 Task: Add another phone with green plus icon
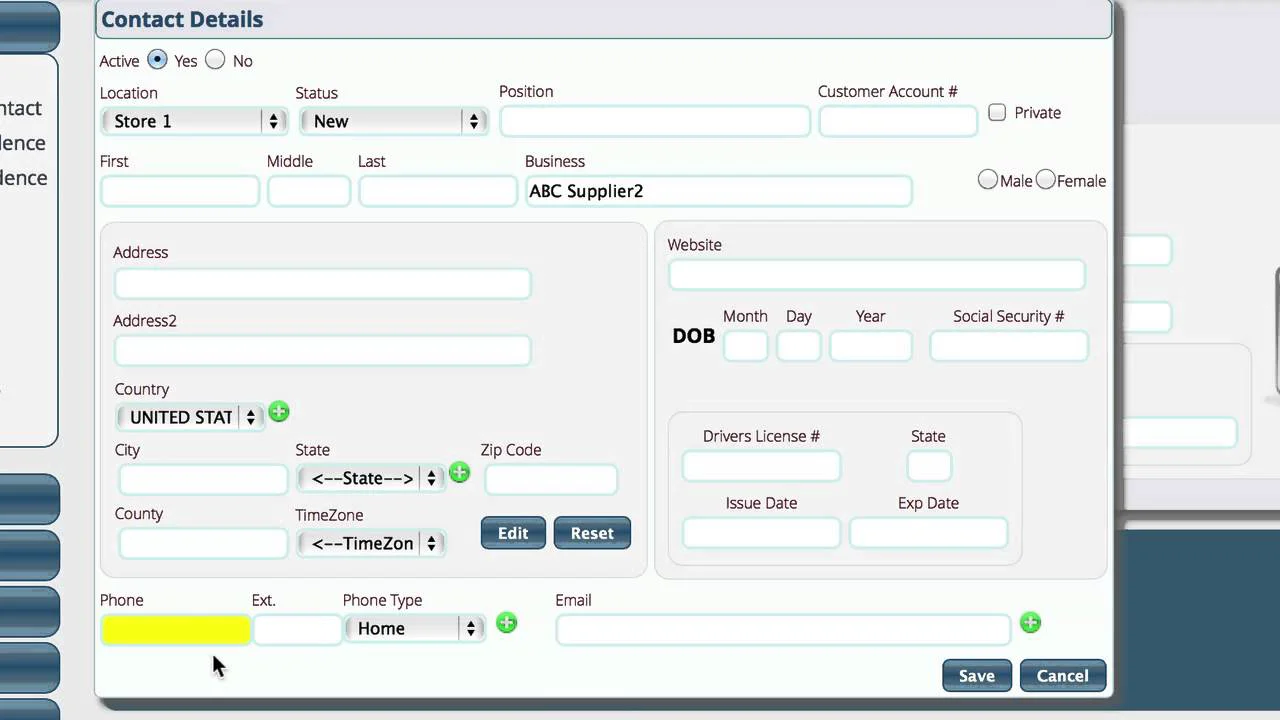point(507,623)
